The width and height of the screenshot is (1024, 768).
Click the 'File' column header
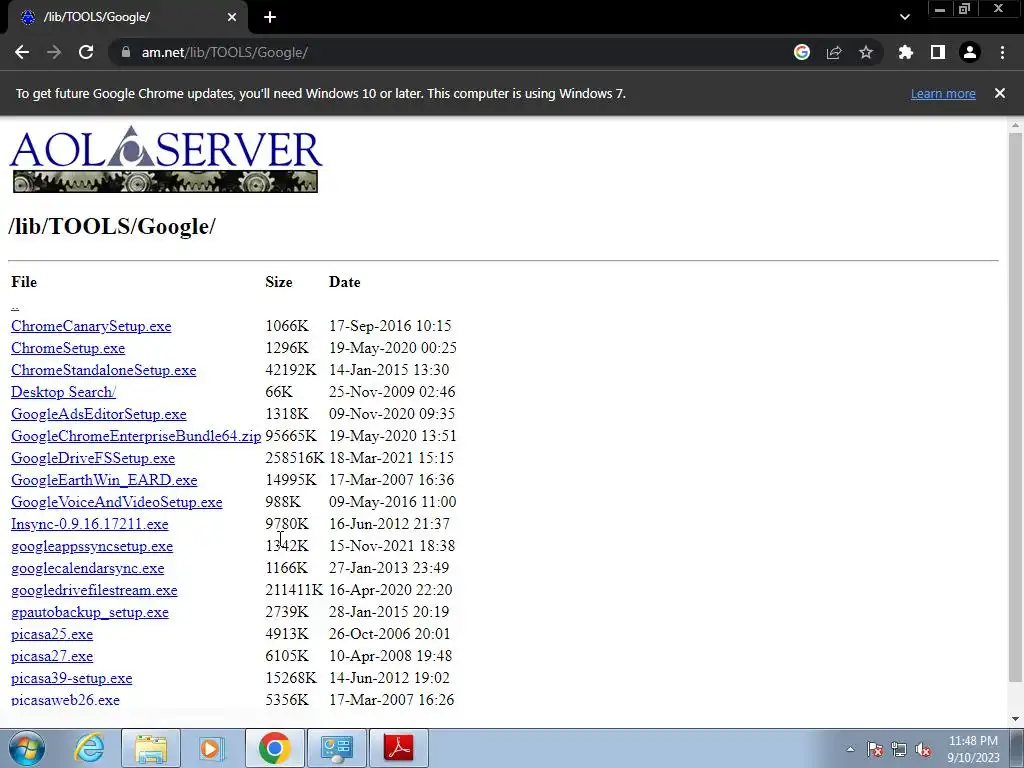(x=24, y=282)
